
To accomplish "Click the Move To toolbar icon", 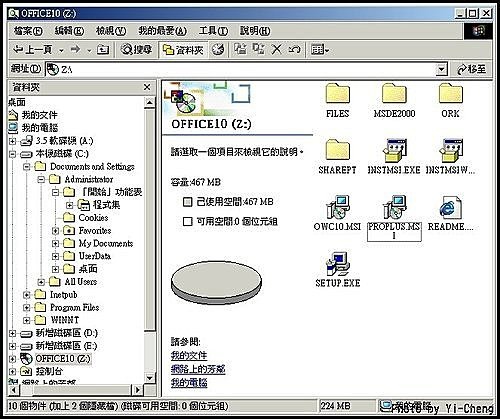I will pyautogui.click(x=240, y=49).
